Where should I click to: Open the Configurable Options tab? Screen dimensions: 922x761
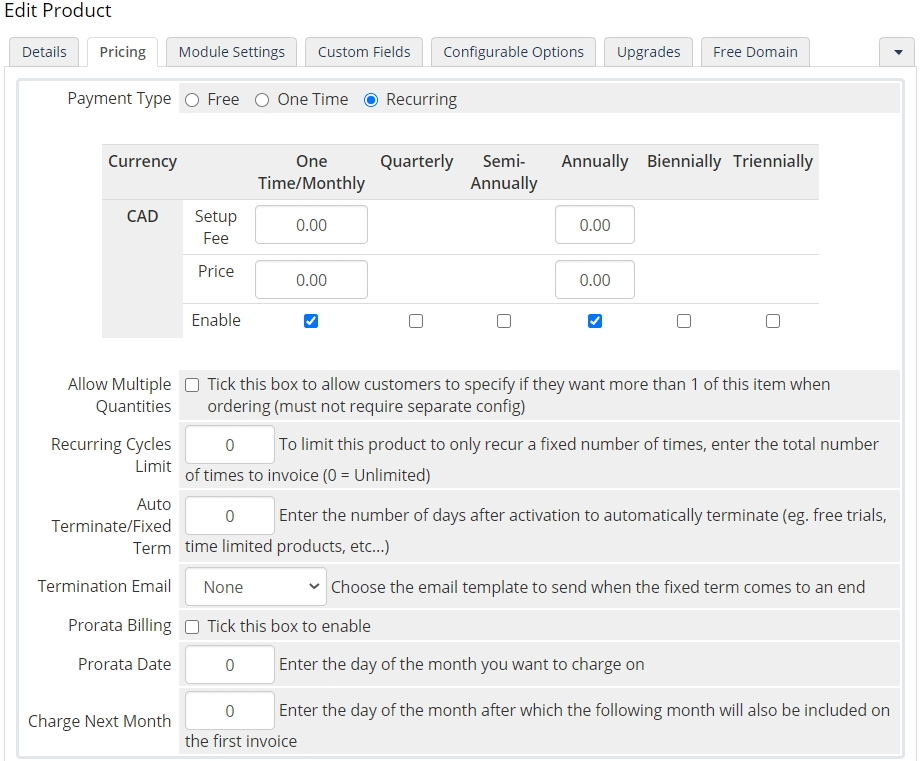513,52
